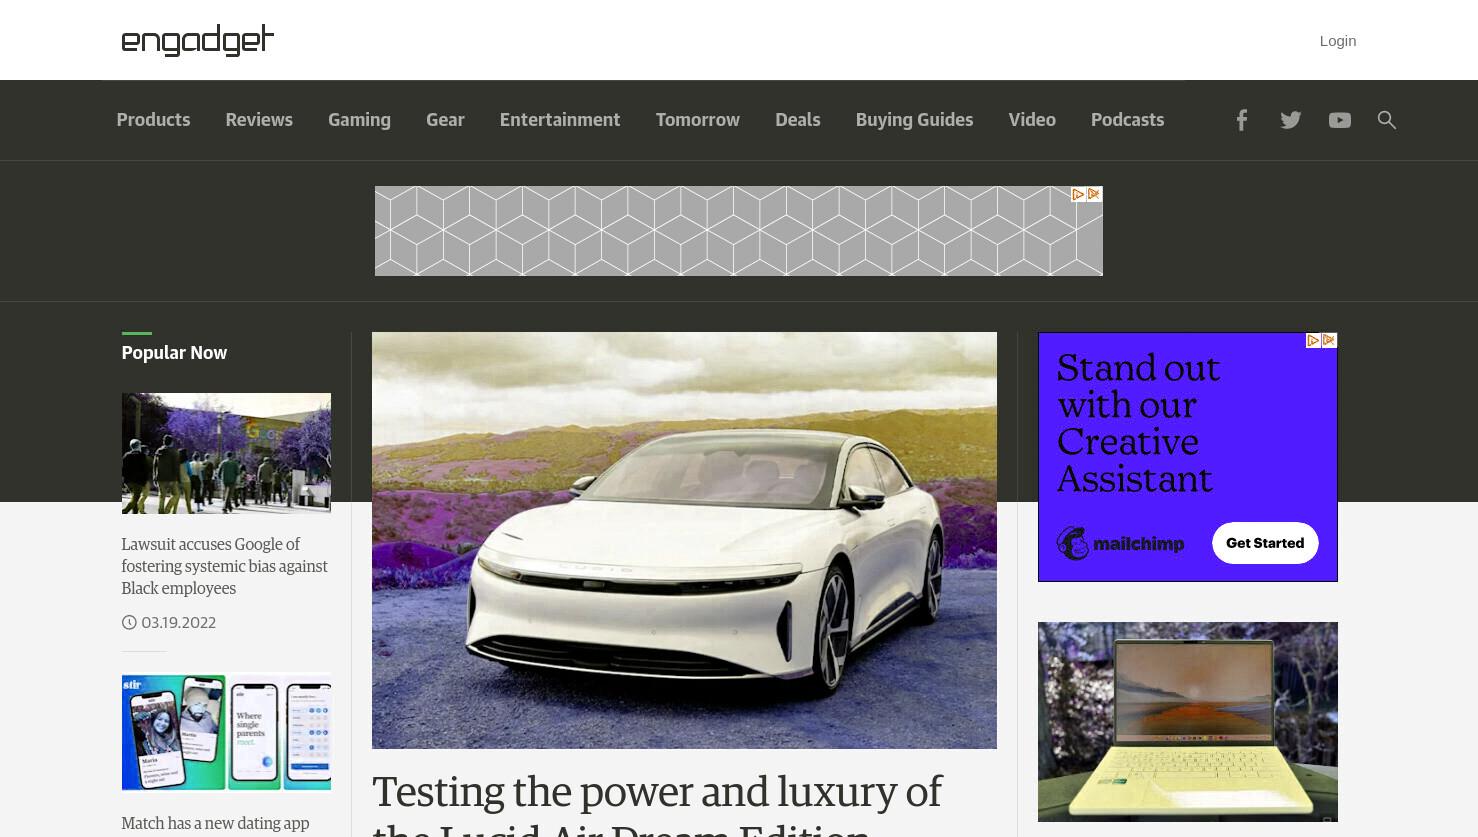Click the Lucid Air car hero image
The width and height of the screenshot is (1478, 837).
coord(684,540)
